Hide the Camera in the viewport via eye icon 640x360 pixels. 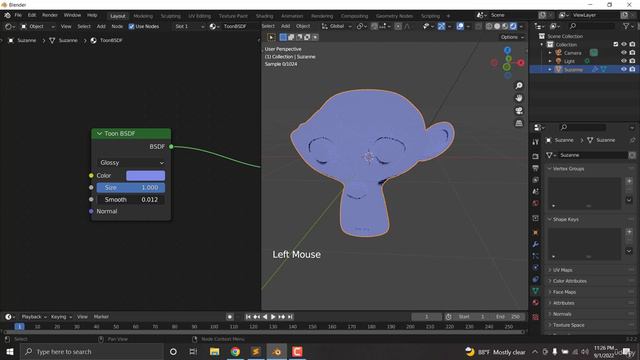(624, 53)
